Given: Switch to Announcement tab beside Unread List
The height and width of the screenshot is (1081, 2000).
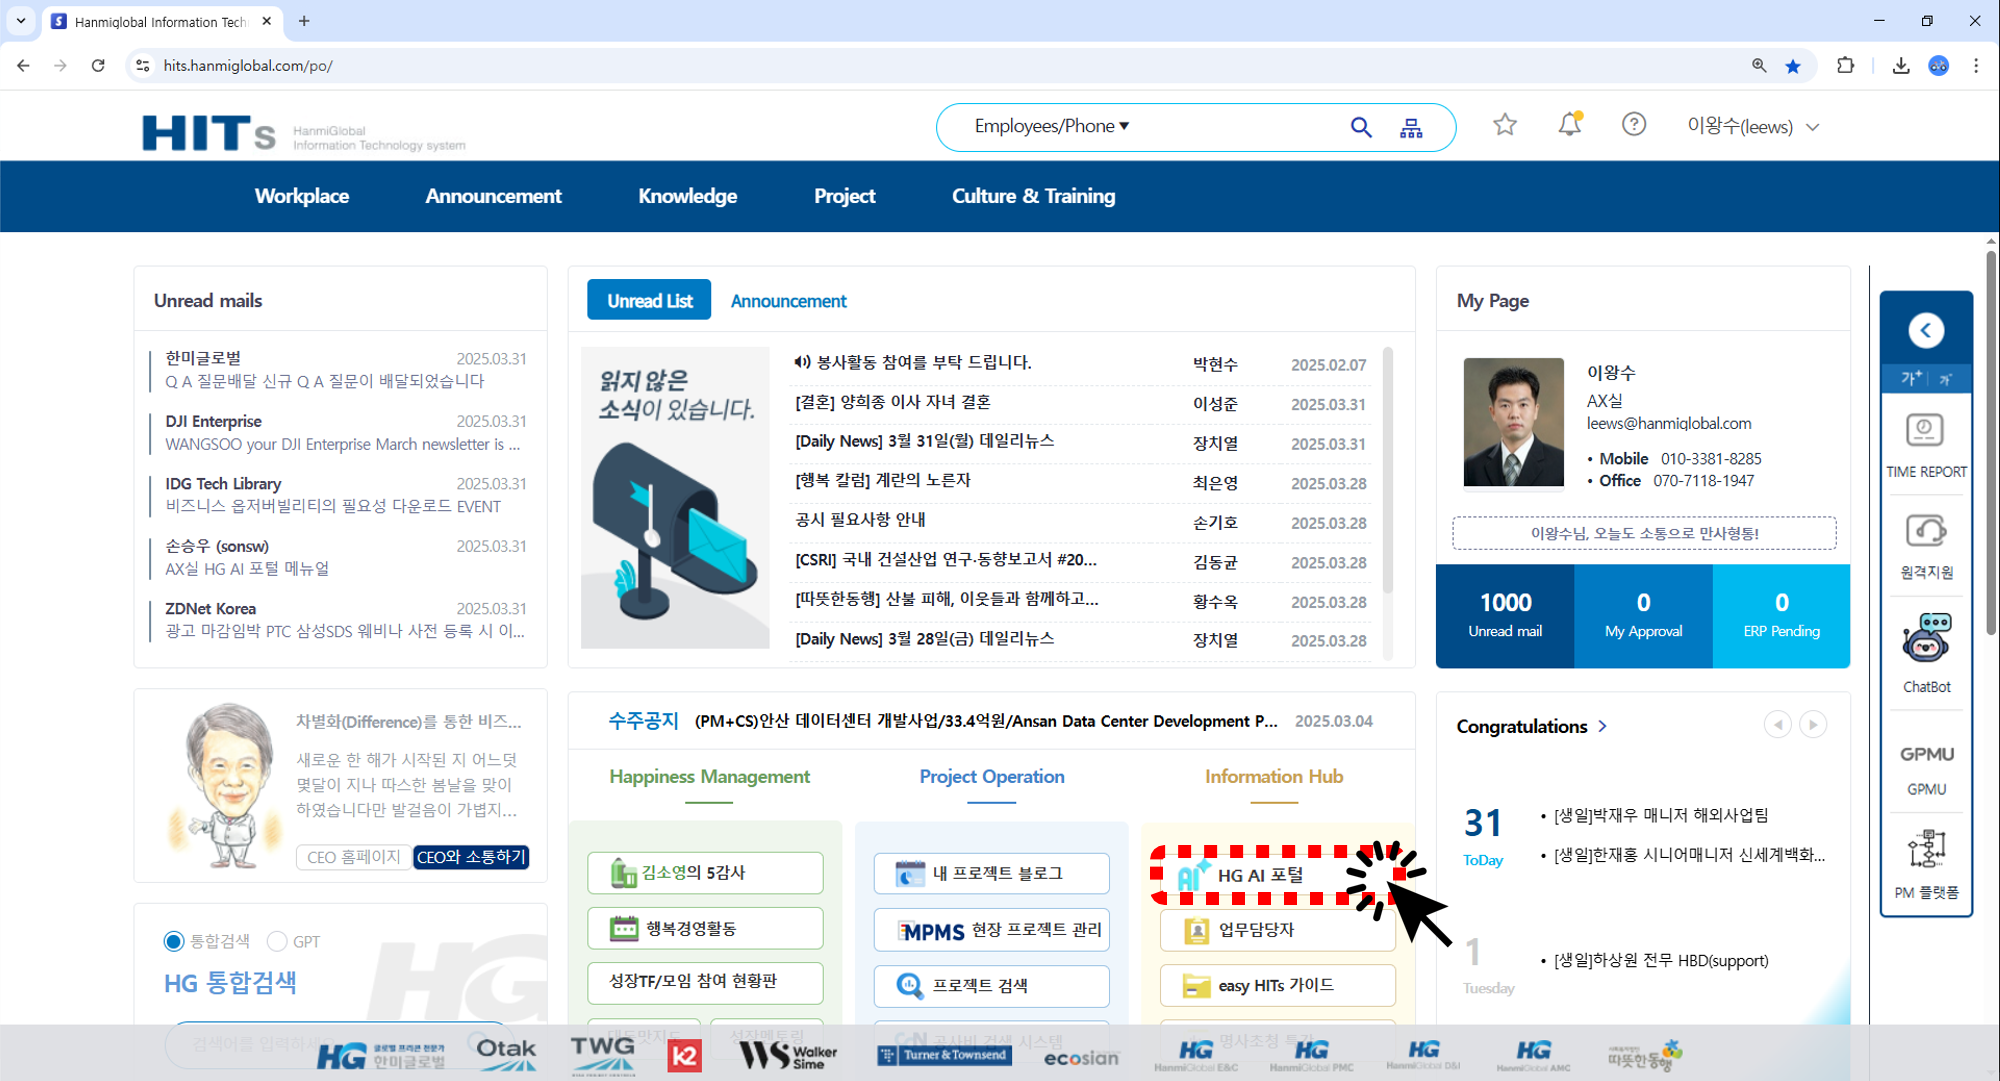Looking at the screenshot, I should (788, 301).
